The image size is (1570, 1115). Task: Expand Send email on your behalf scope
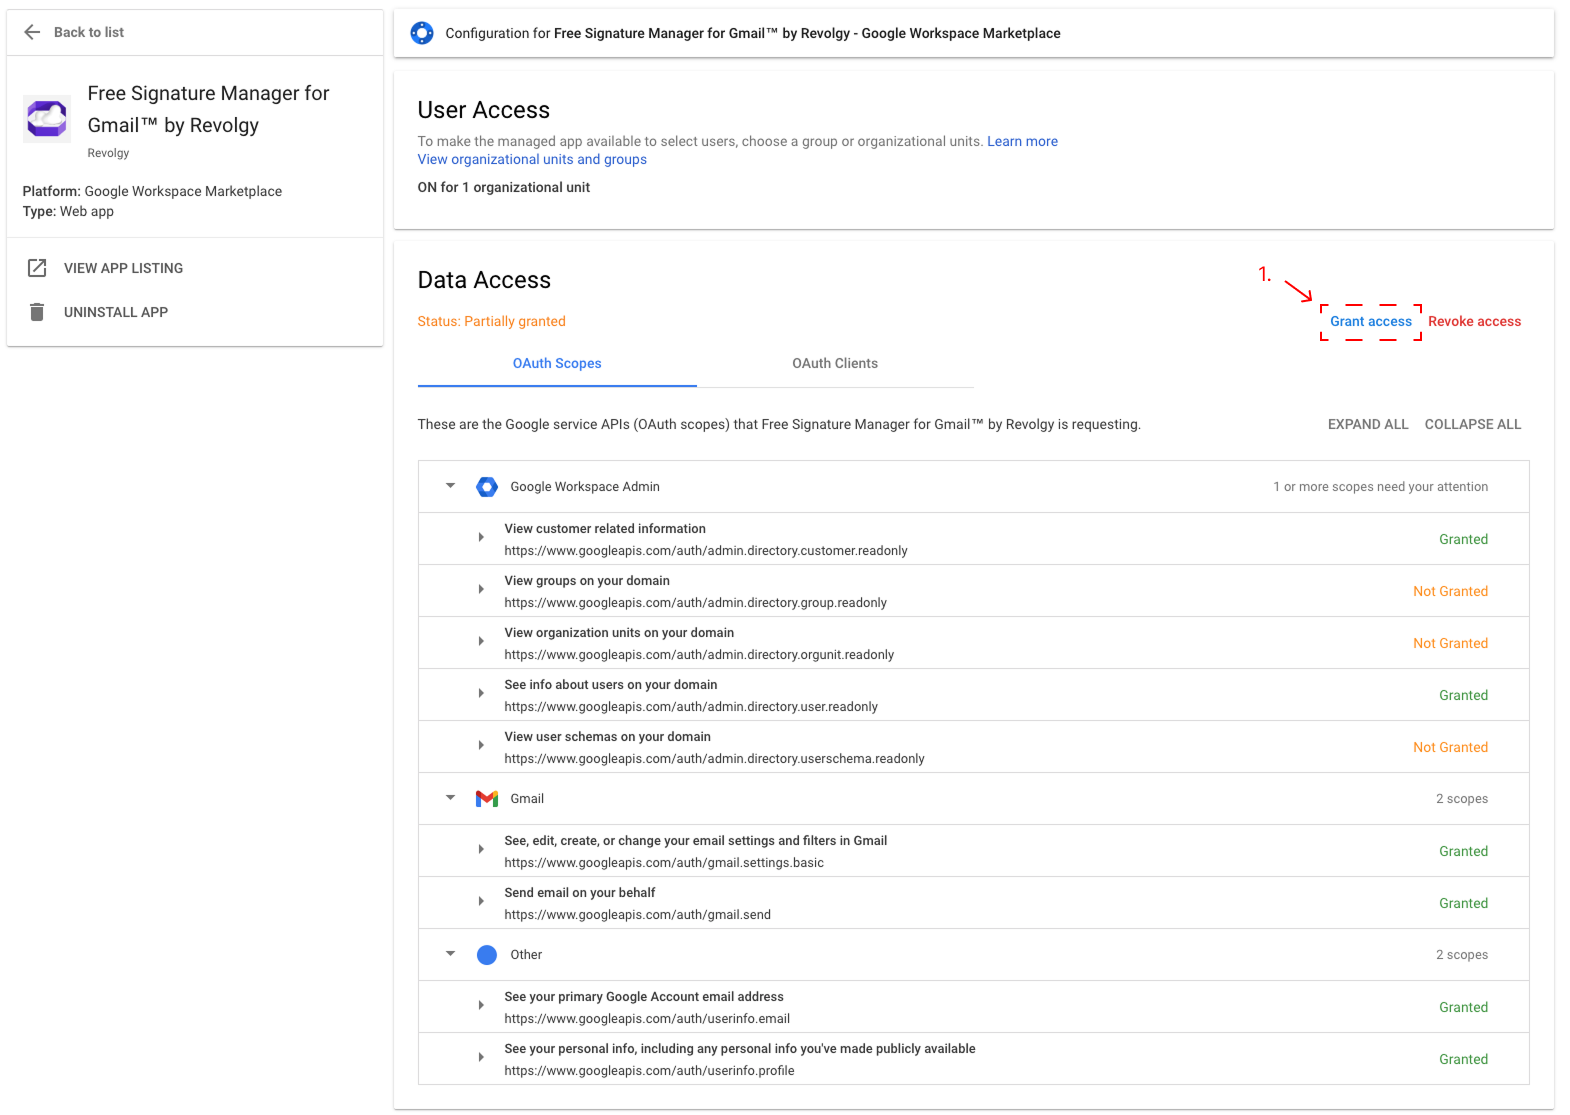tap(481, 902)
